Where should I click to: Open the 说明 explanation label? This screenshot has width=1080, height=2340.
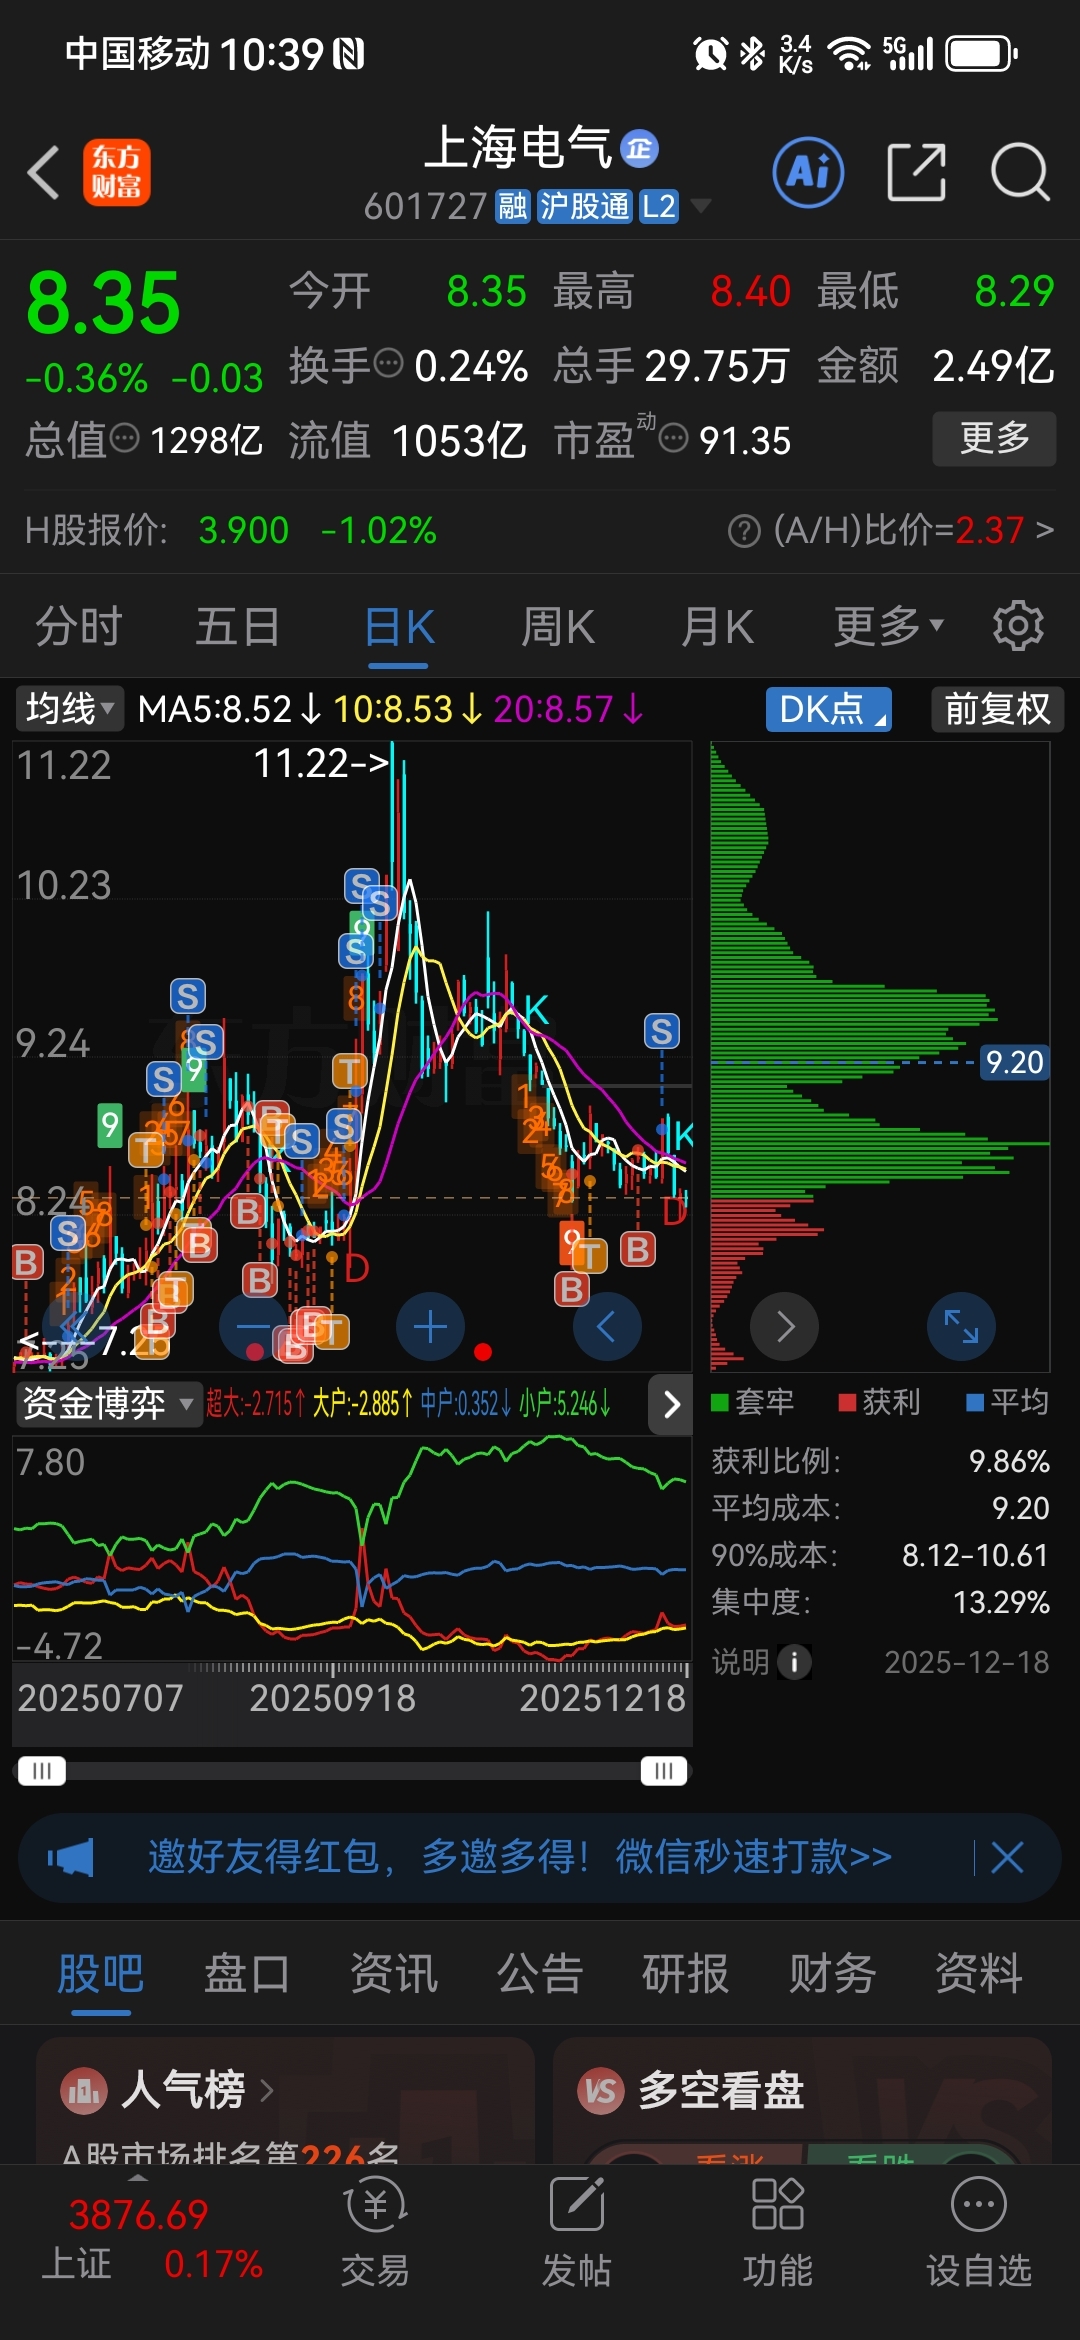coord(740,1662)
